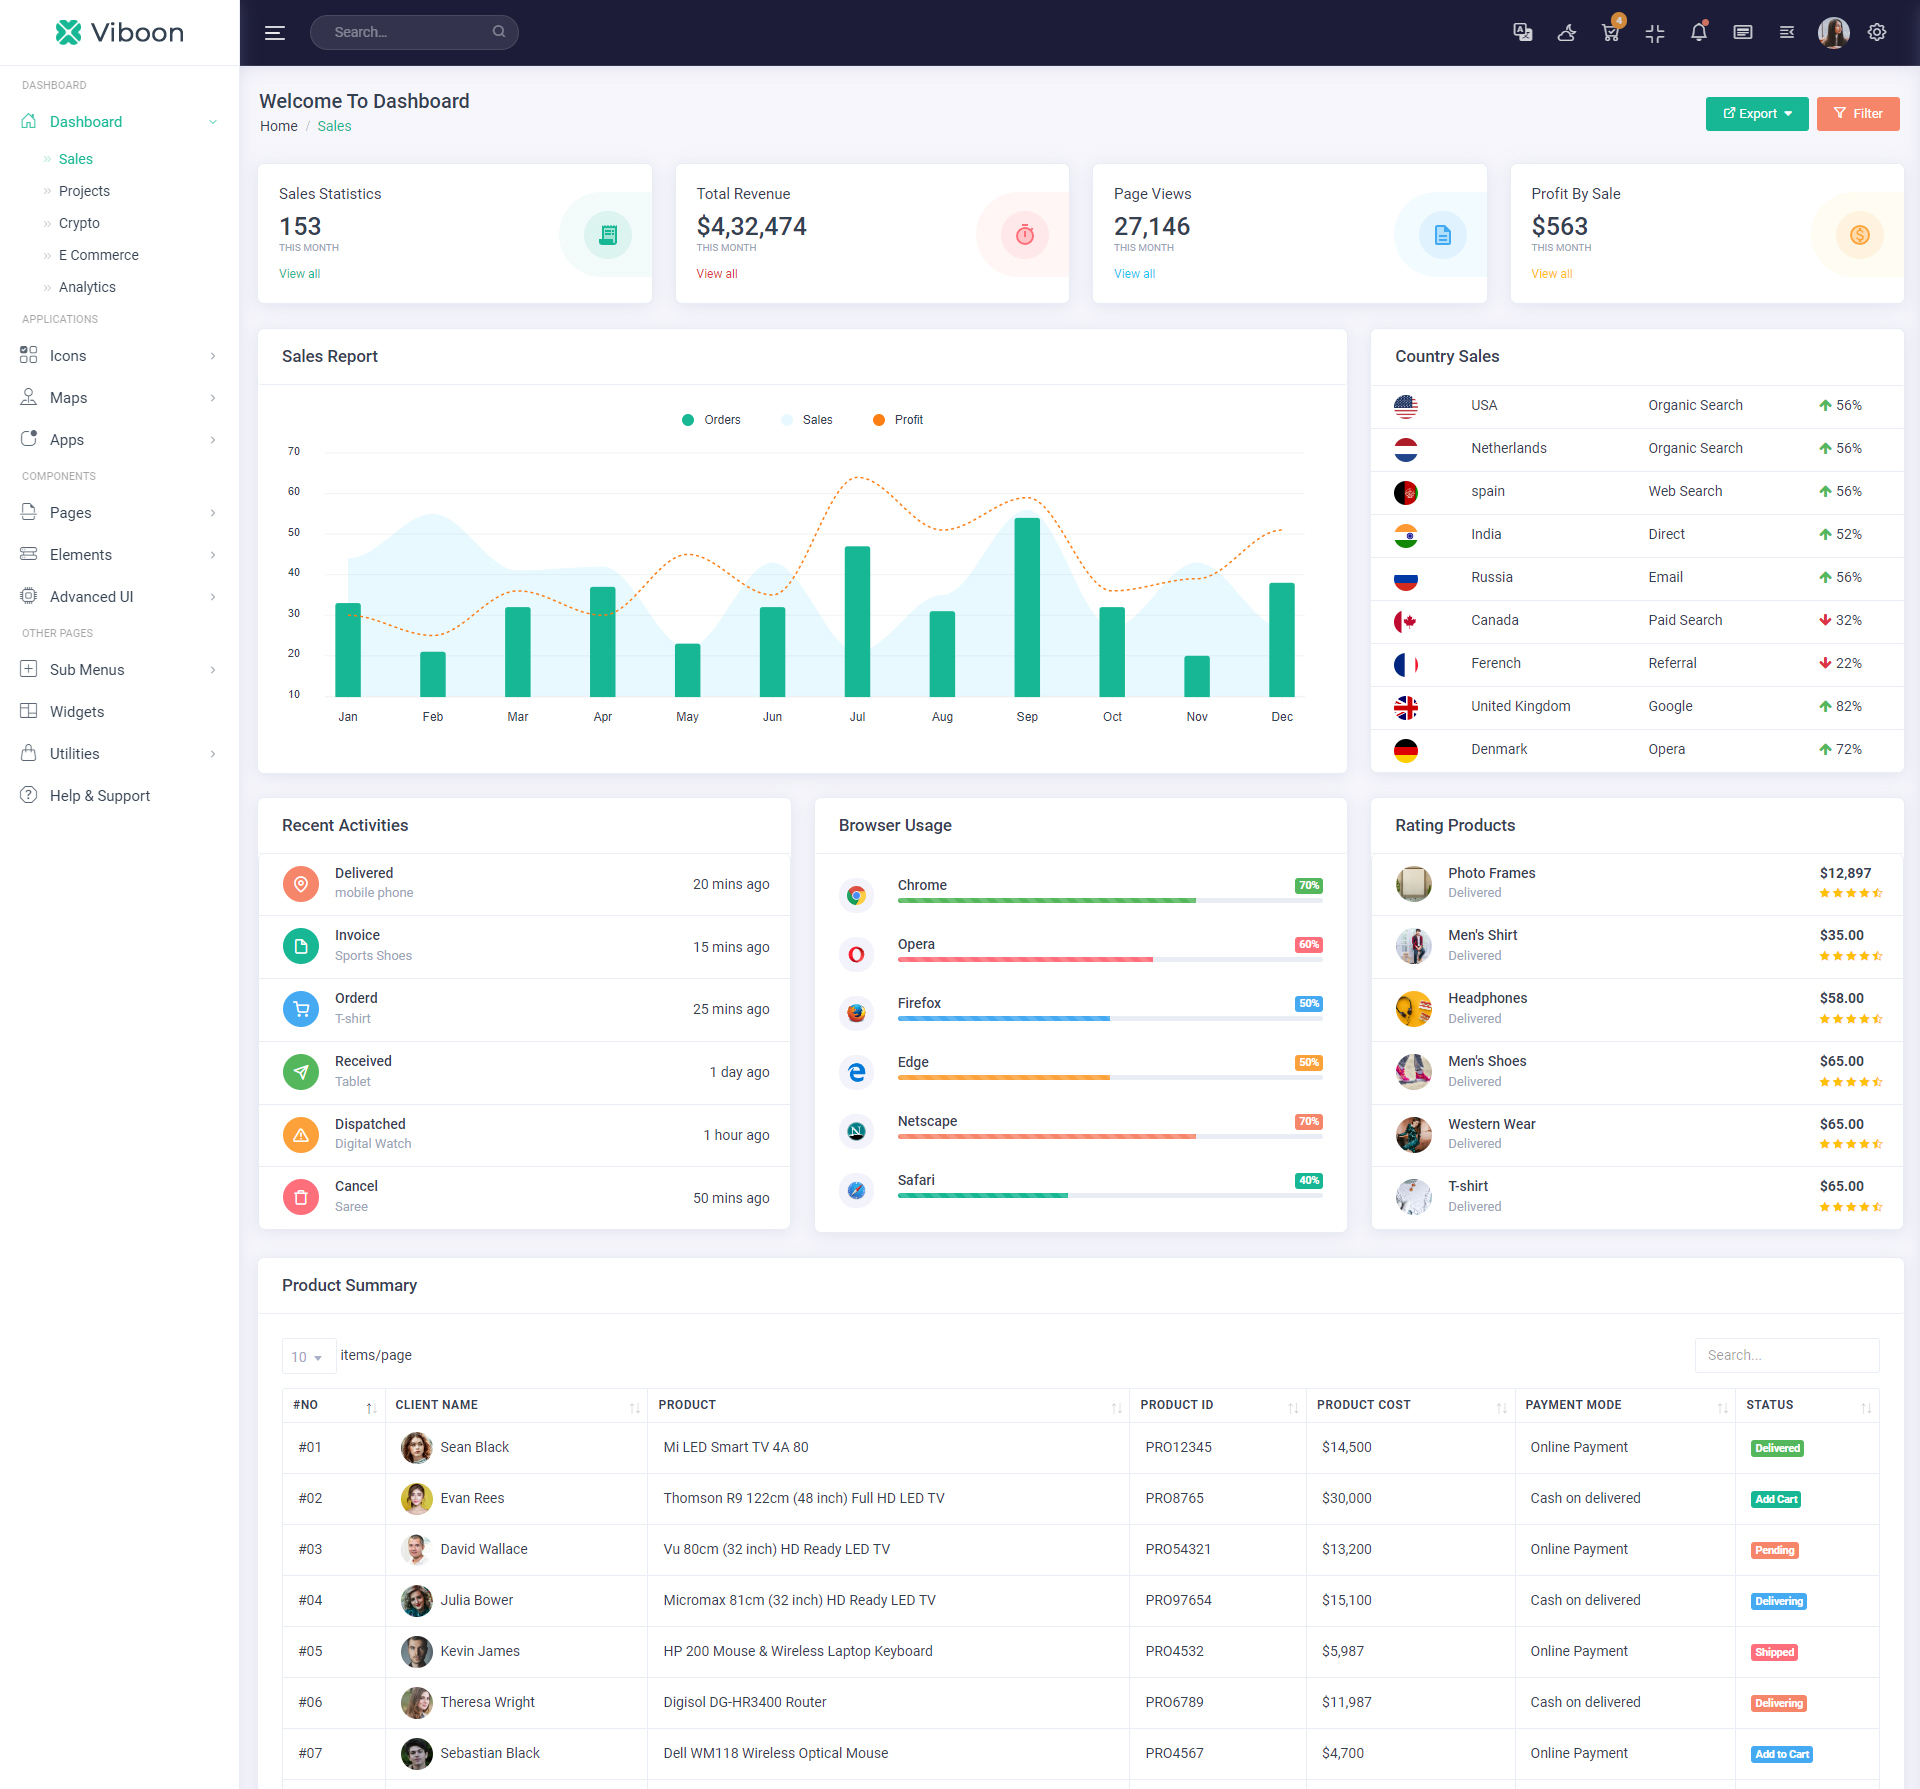The image size is (1920, 1789).
Task: Click the Filter button
Action: [1857, 114]
